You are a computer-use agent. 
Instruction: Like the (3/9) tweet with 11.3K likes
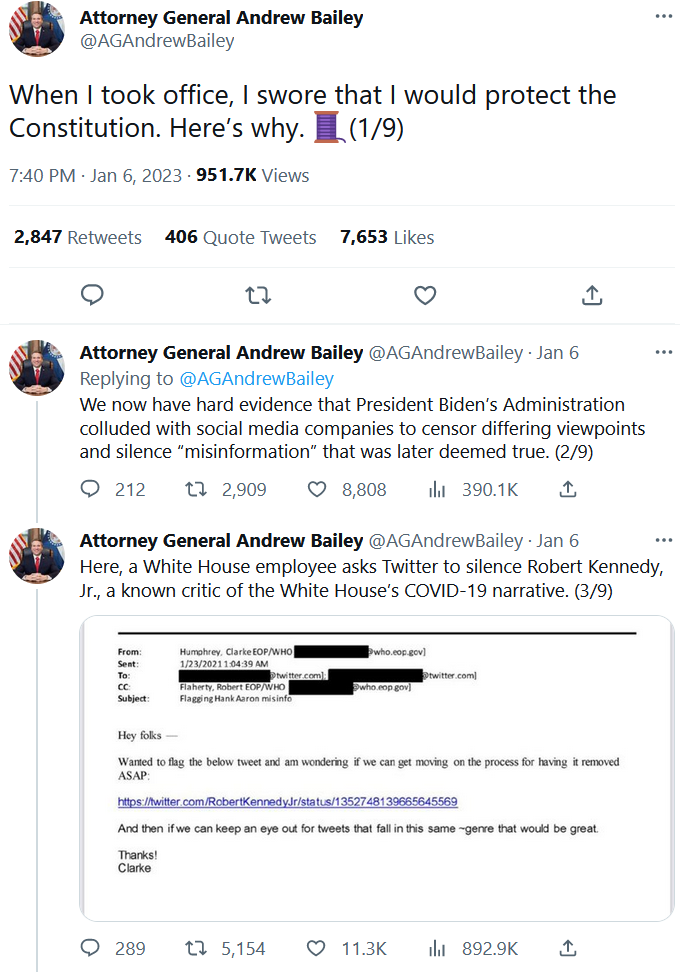(317, 947)
